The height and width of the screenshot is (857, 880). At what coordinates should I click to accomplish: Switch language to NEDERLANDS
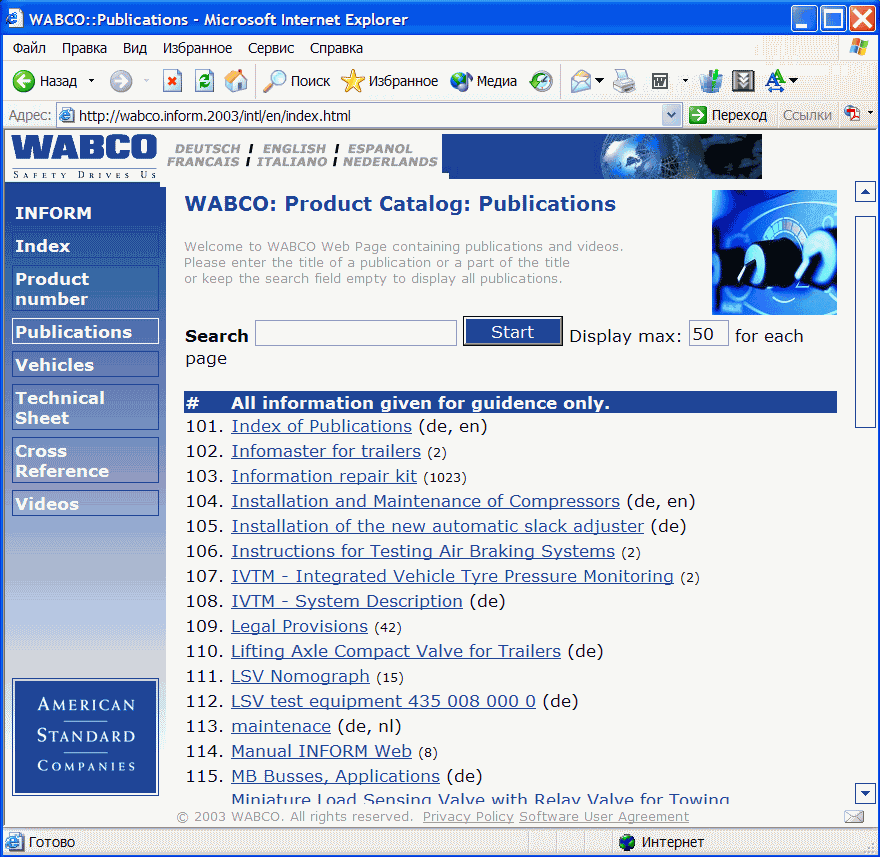[390, 162]
